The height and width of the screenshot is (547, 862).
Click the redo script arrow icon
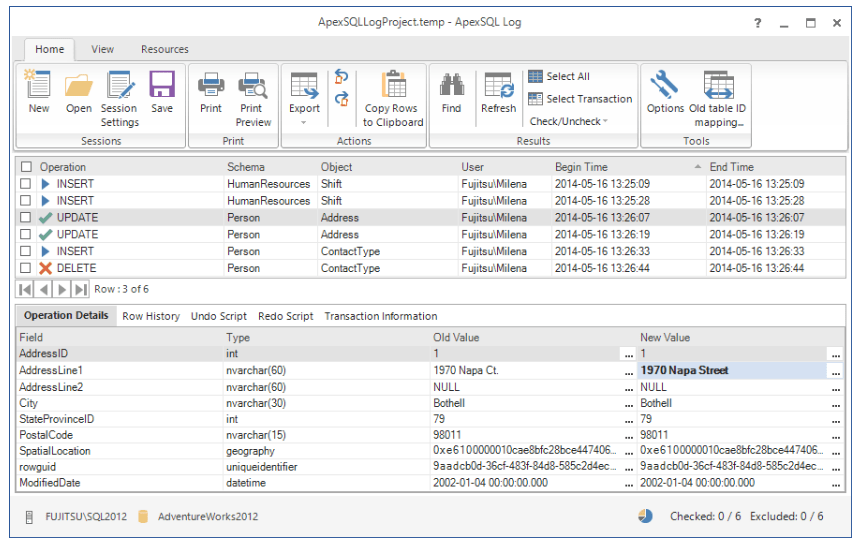341,100
